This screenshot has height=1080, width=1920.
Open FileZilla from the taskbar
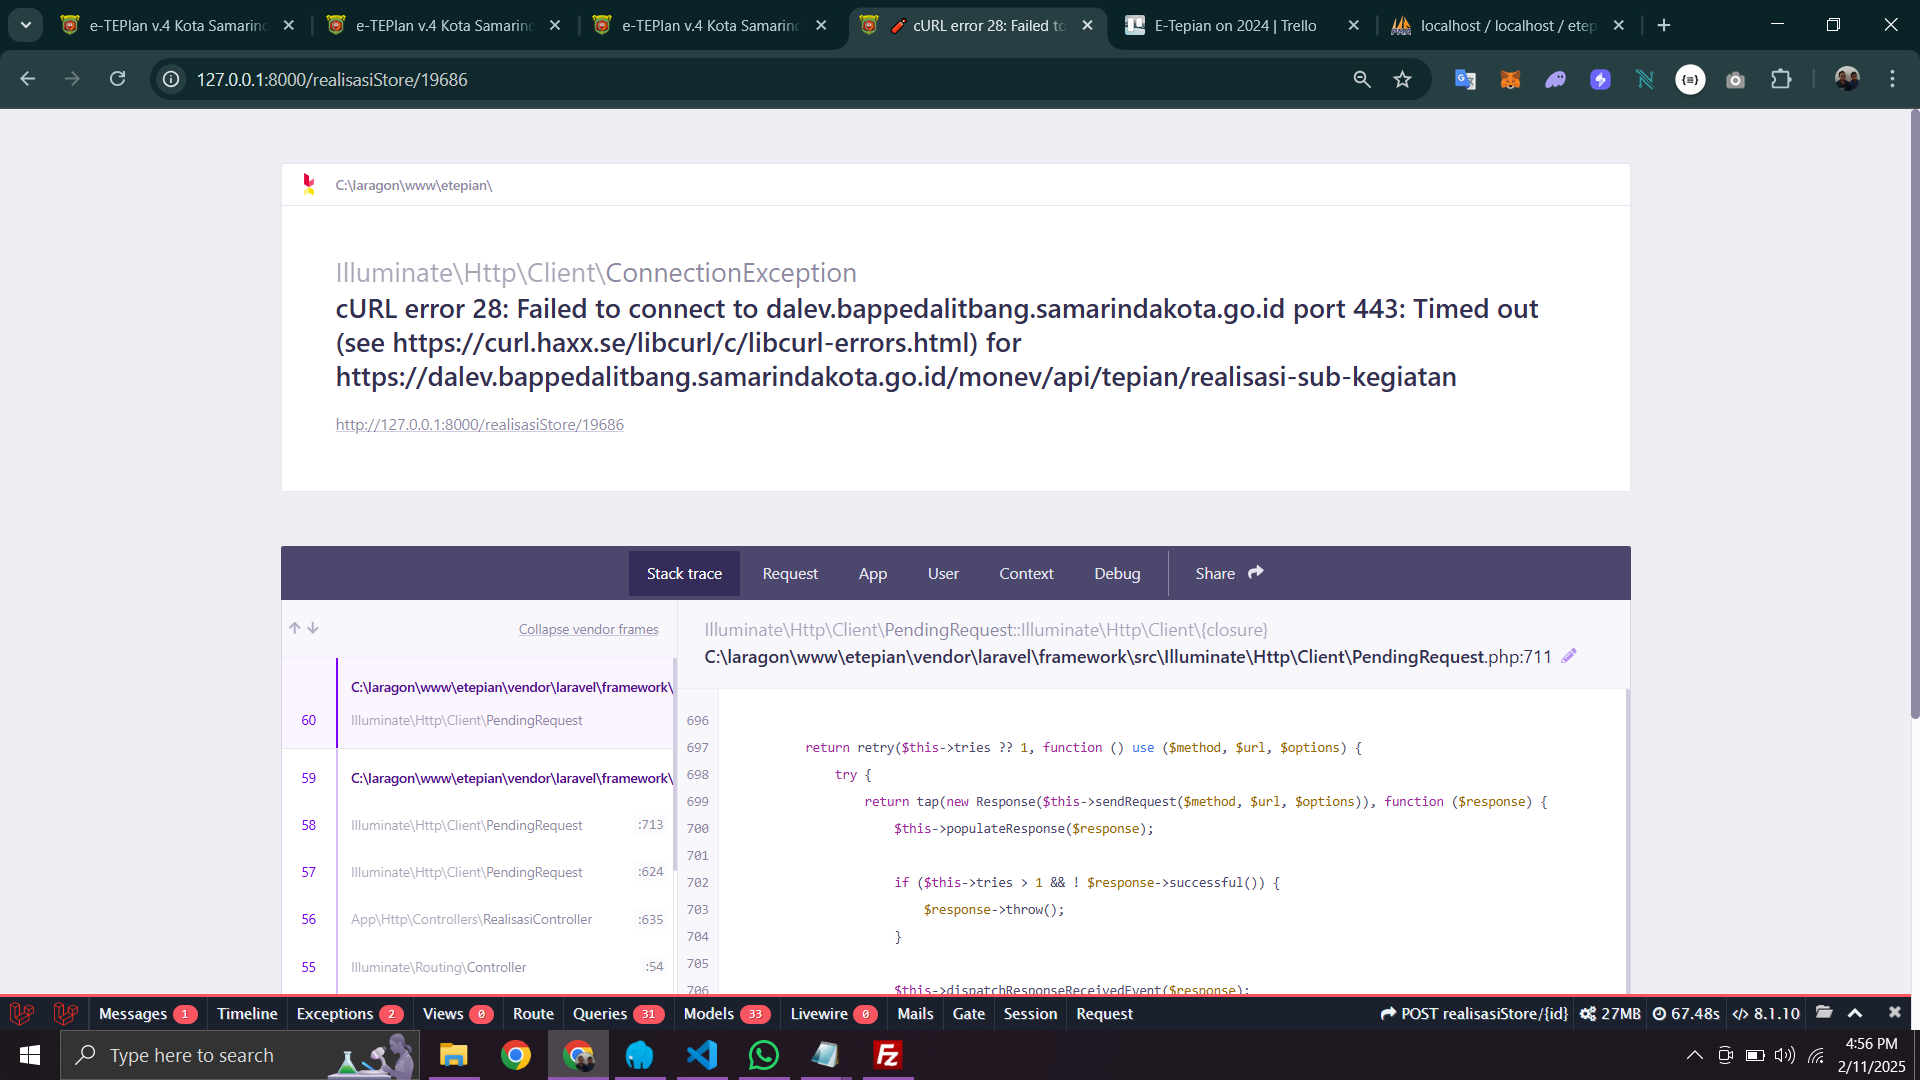point(888,1055)
